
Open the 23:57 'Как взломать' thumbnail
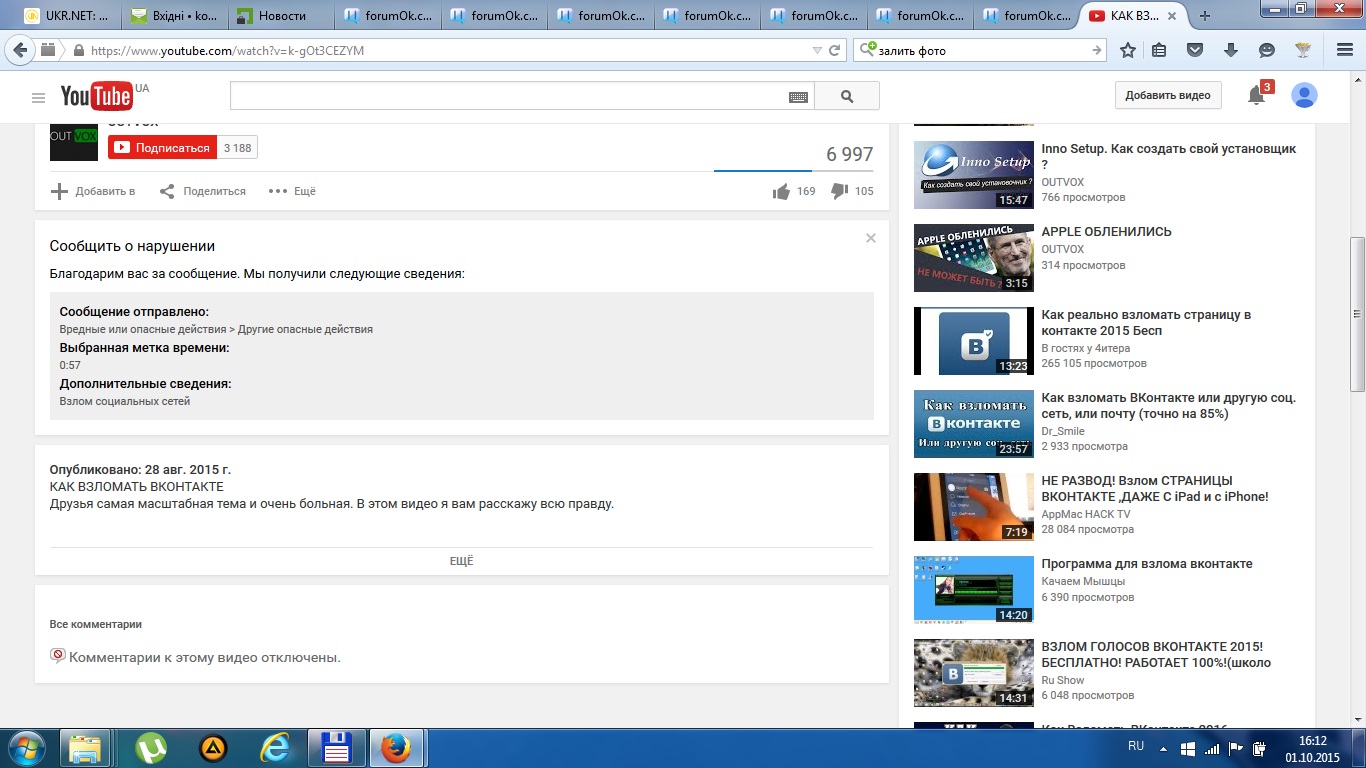point(974,424)
